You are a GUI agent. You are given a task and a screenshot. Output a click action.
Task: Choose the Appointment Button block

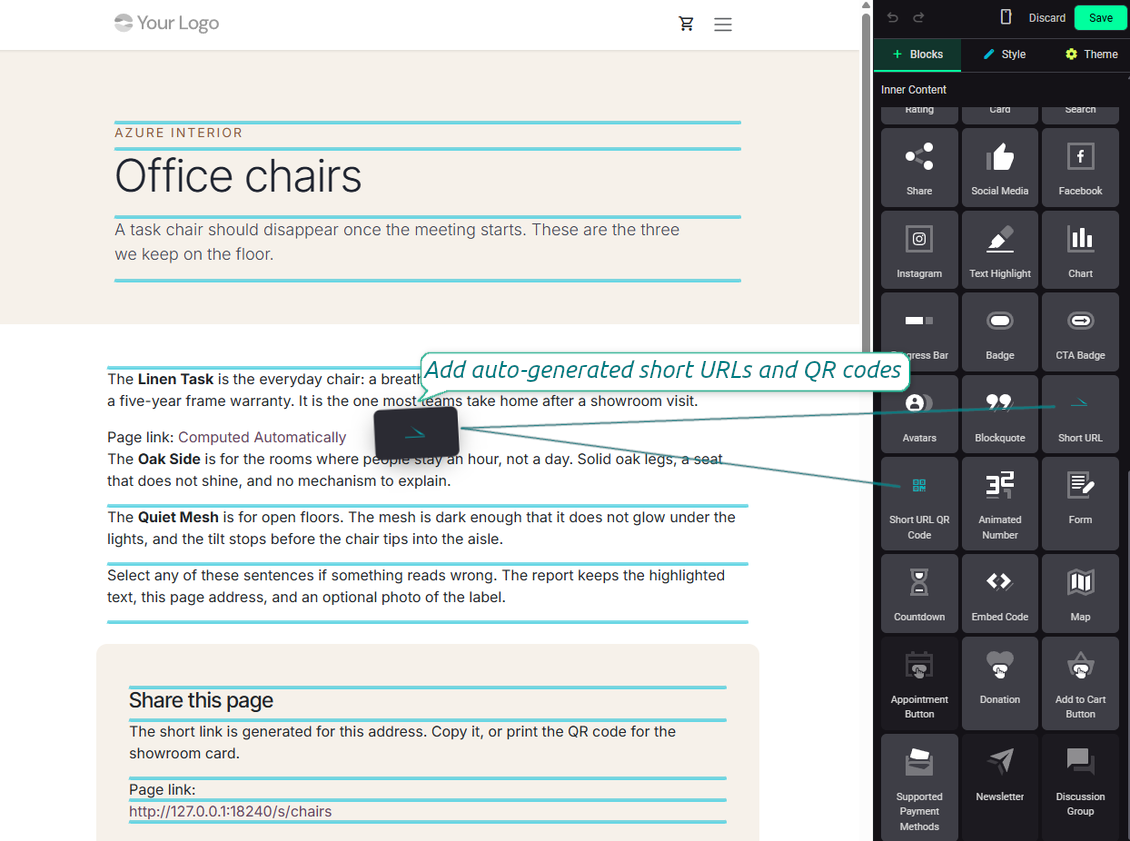[x=919, y=683]
